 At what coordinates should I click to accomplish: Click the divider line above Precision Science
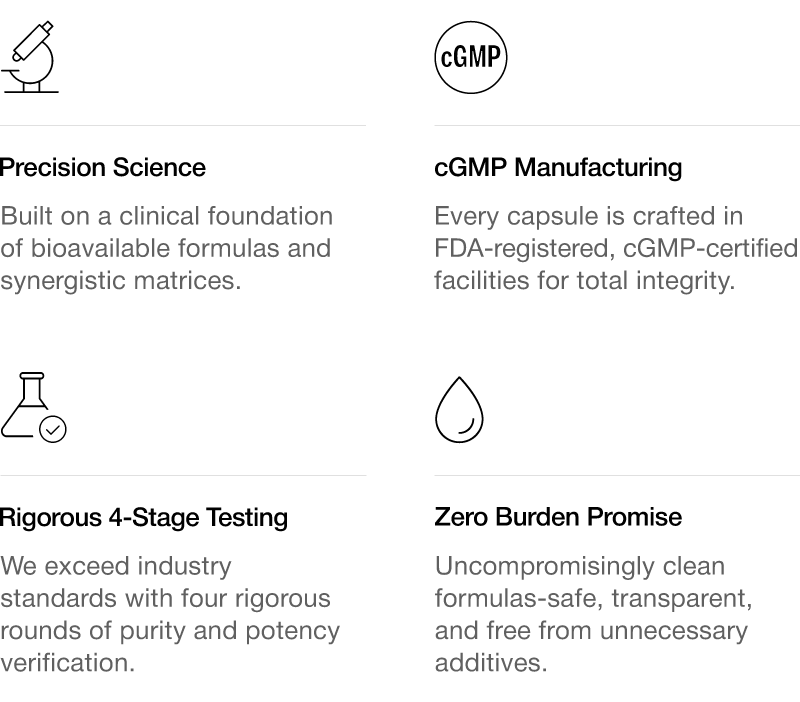[x=183, y=125]
